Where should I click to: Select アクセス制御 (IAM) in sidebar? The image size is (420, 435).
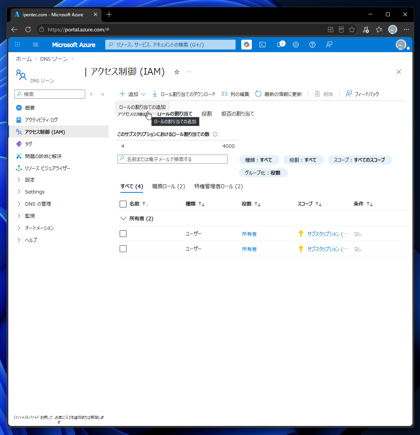59,132
